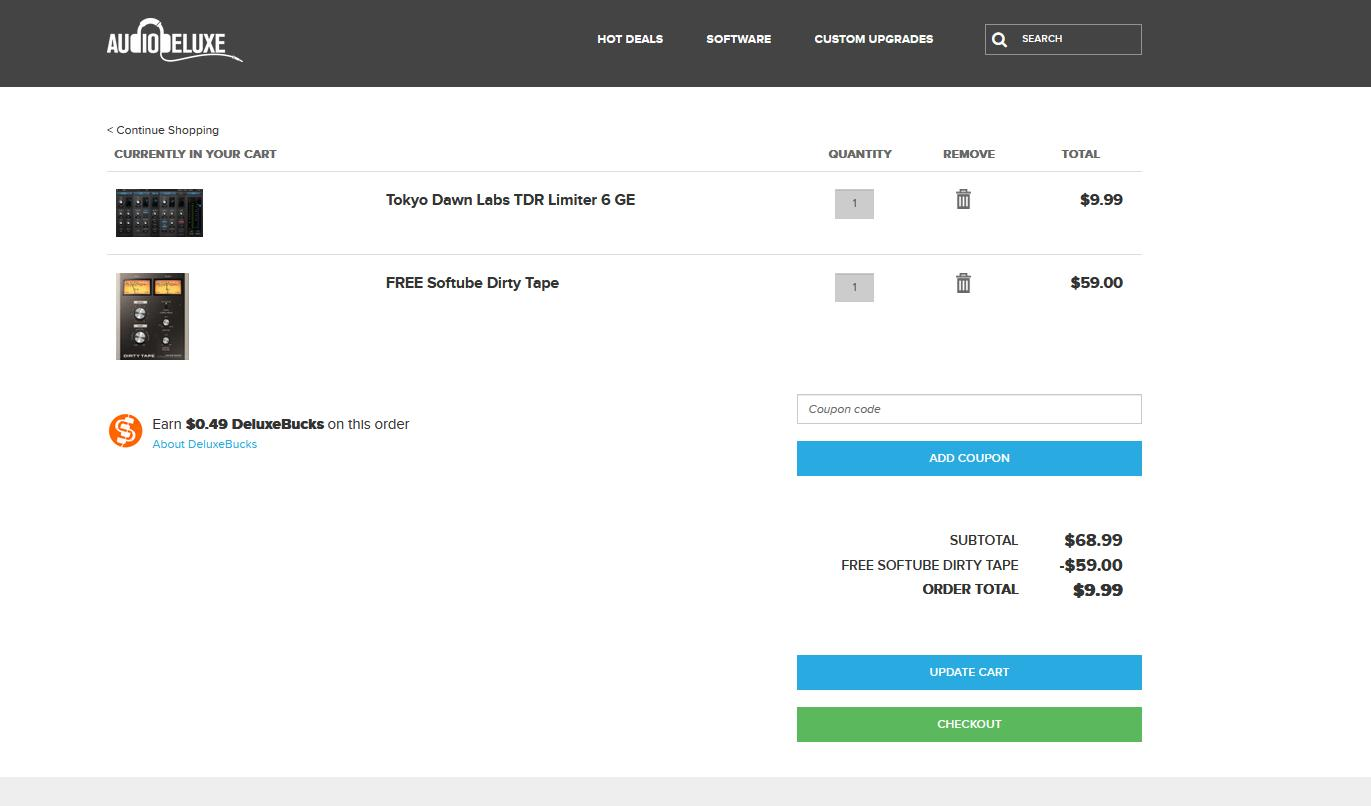Edit quantity for TDR Limiter 6 GE
This screenshot has height=806, width=1371.
[x=854, y=204]
